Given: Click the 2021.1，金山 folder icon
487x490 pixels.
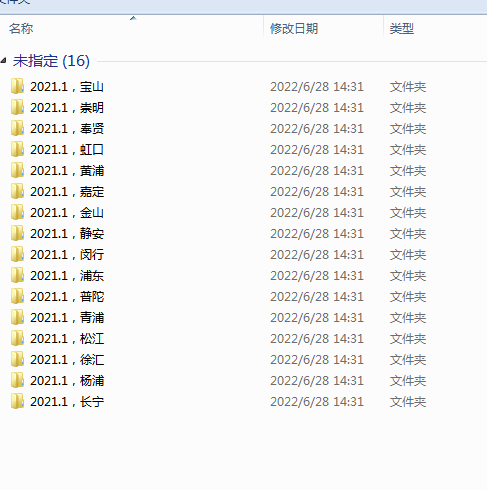Looking at the screenshot, I should (x=17, y=212).
